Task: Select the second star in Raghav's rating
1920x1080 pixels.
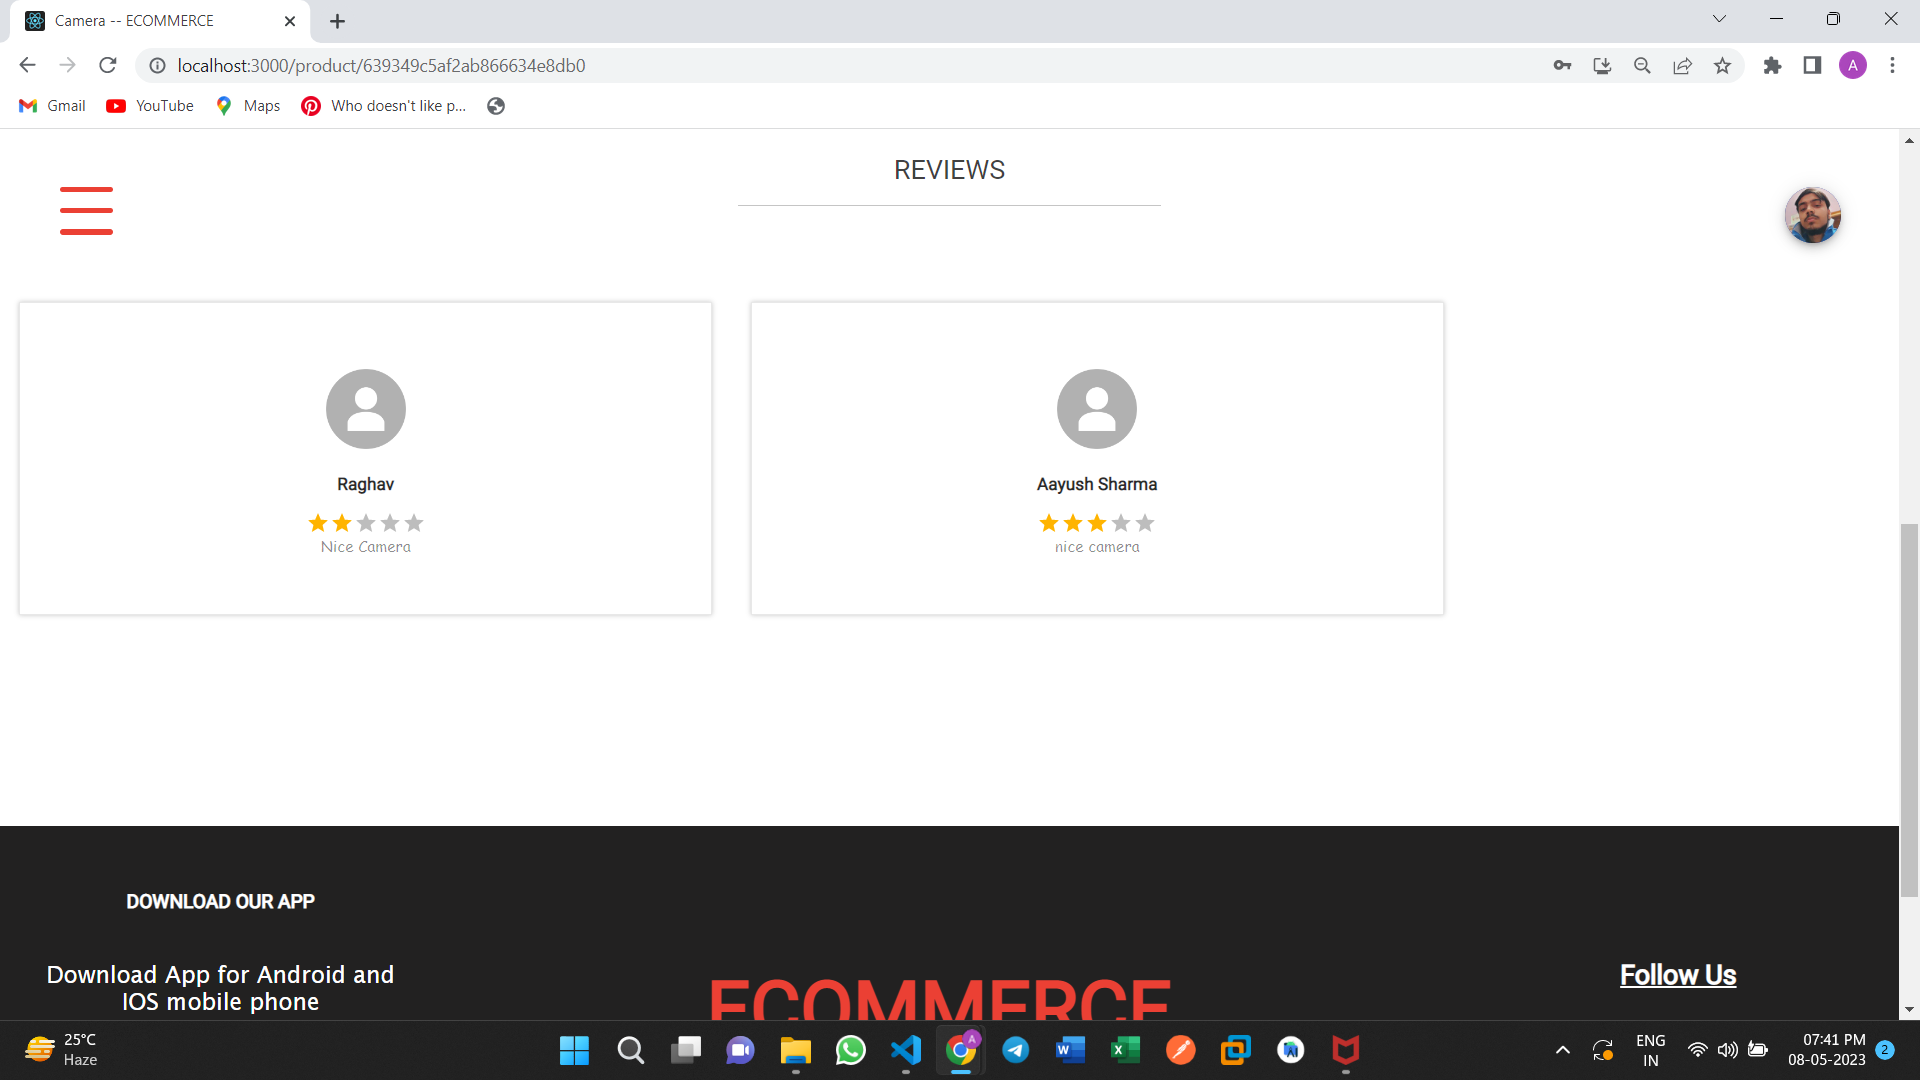Action: pyautogui.click(x=341, y=523)
